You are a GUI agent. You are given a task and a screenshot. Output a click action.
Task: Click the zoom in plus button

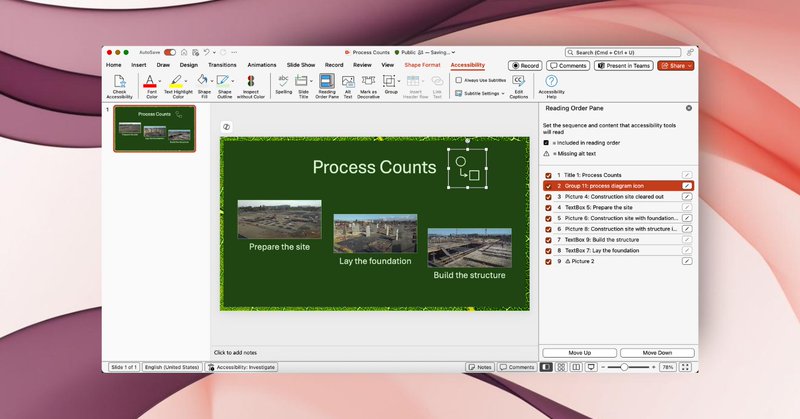(654, 367)
